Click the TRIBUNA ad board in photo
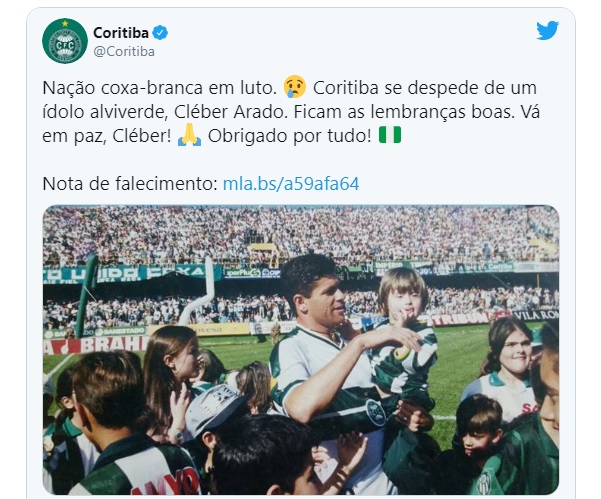This screenshot has width=601, height=499. point(460,319)
